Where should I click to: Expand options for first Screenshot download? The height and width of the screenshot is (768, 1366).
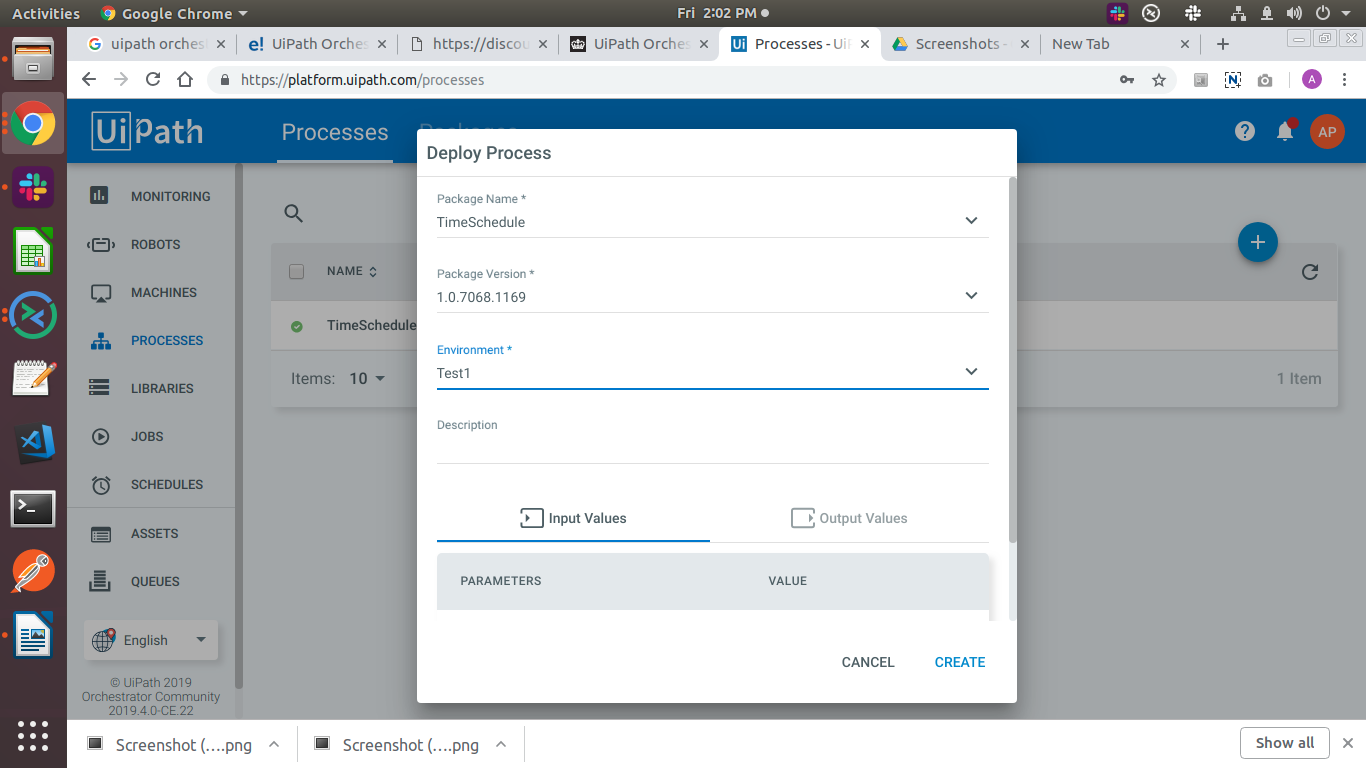pos(274,744)
